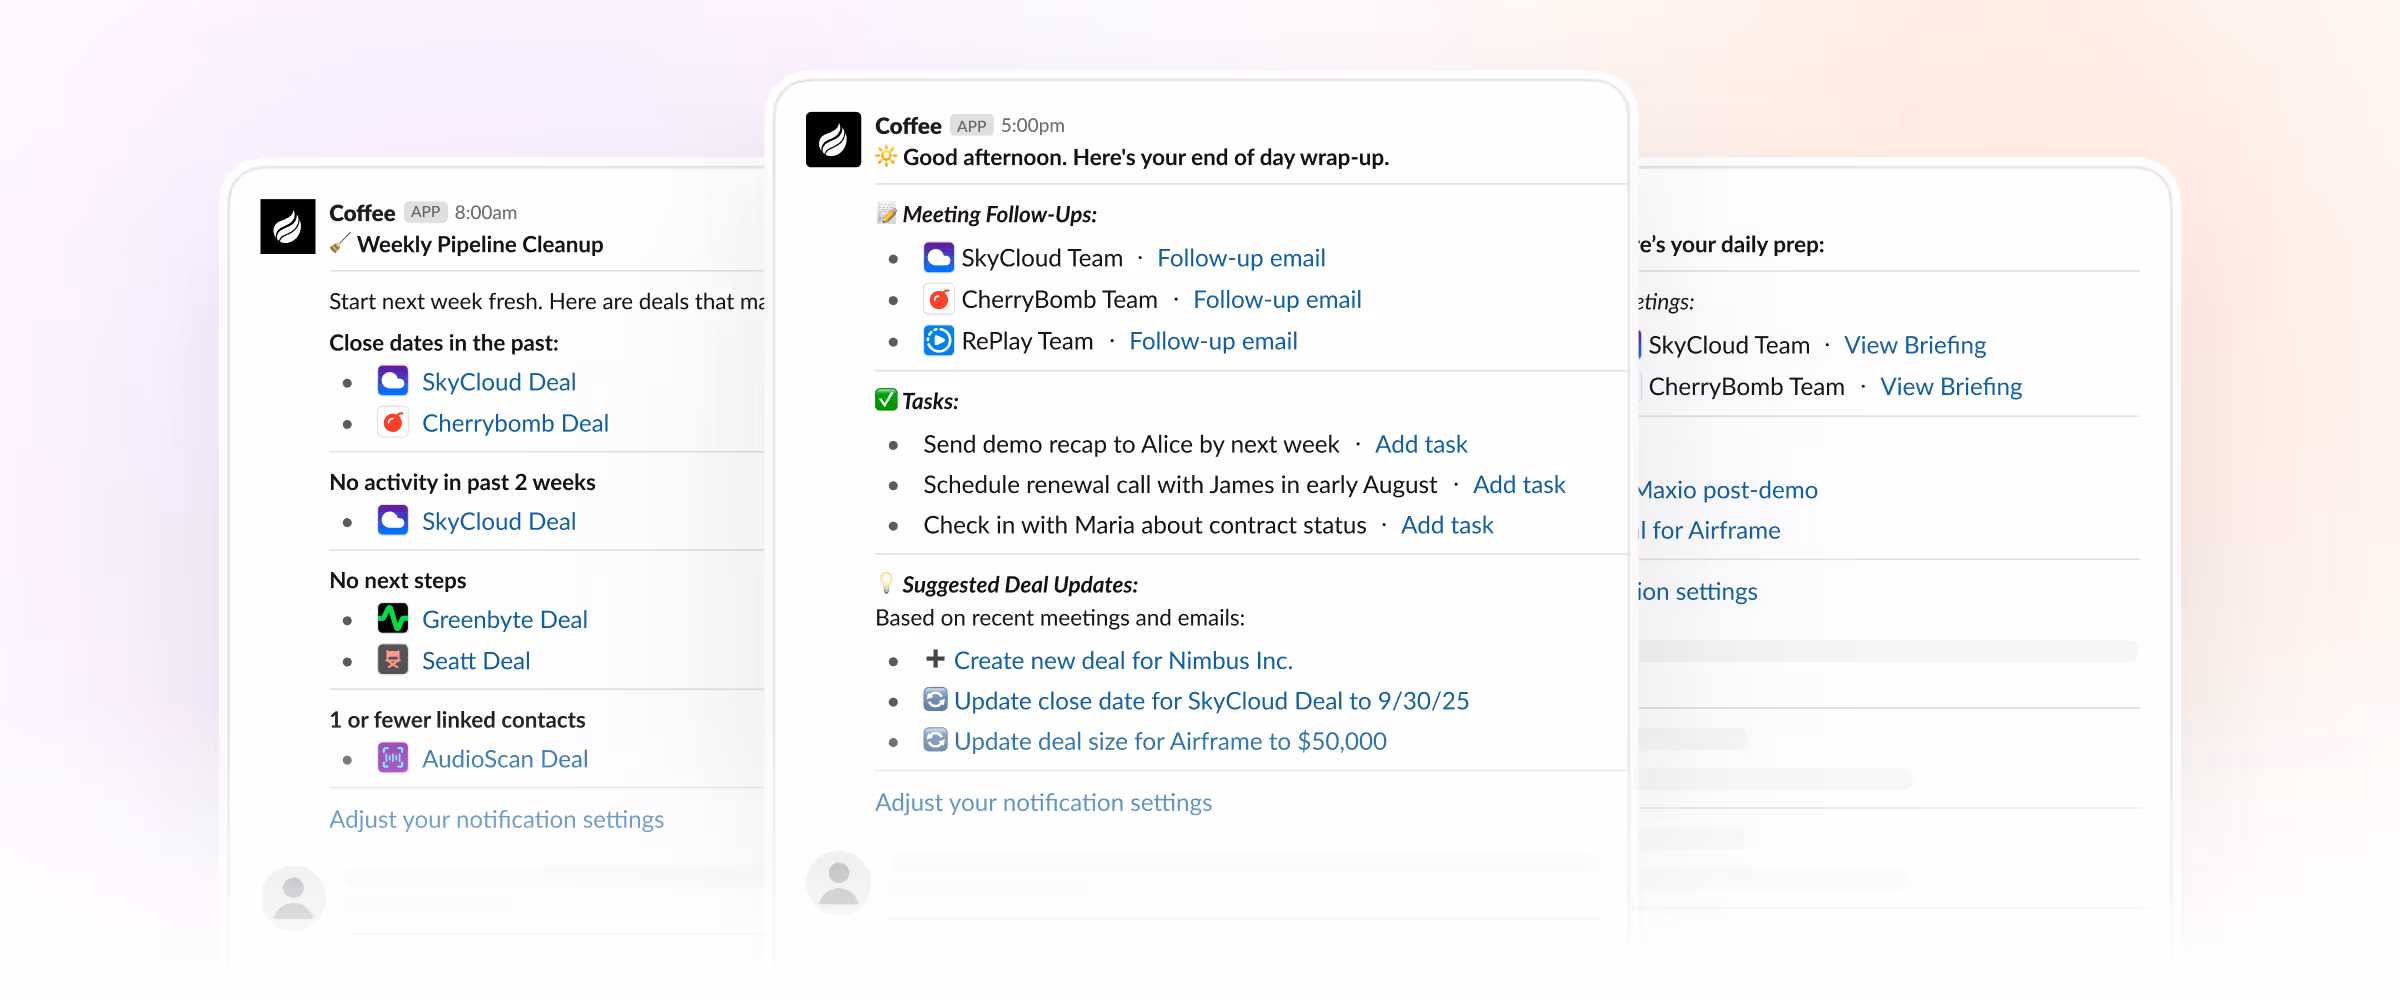Open SkyCloud Deal under No activity in past 2 weeks
Image resolution: width=2400 pixels, height=1000 pixels.
point(499,521)
